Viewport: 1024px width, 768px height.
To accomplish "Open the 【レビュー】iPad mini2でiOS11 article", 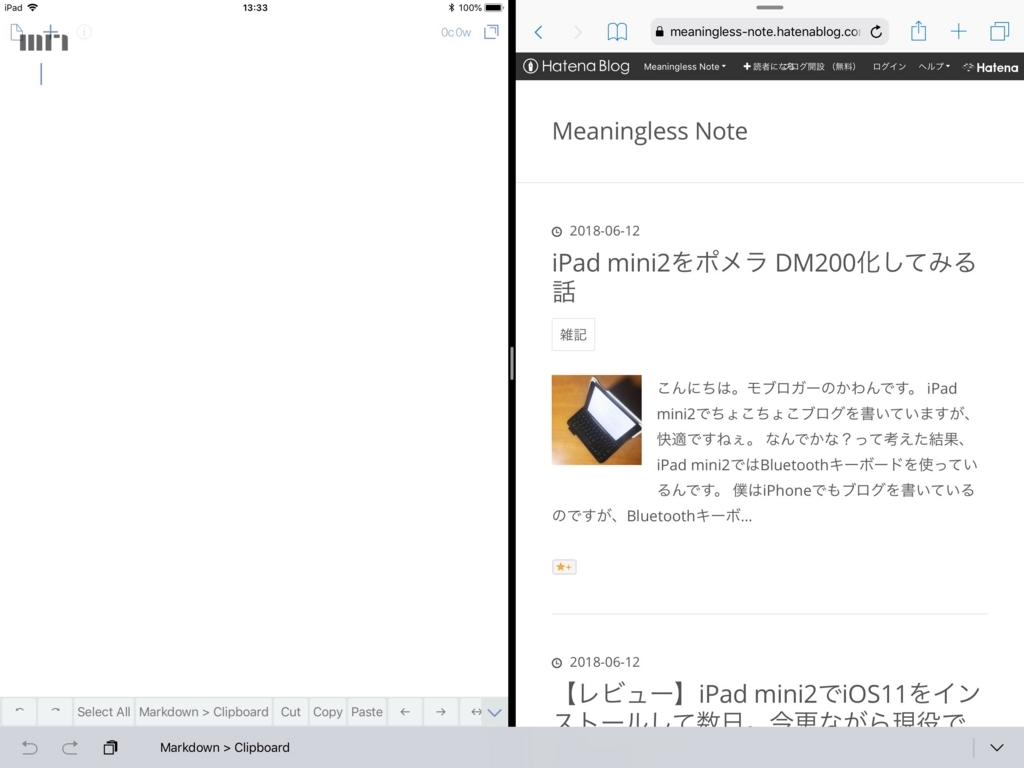I will point(767,705).
